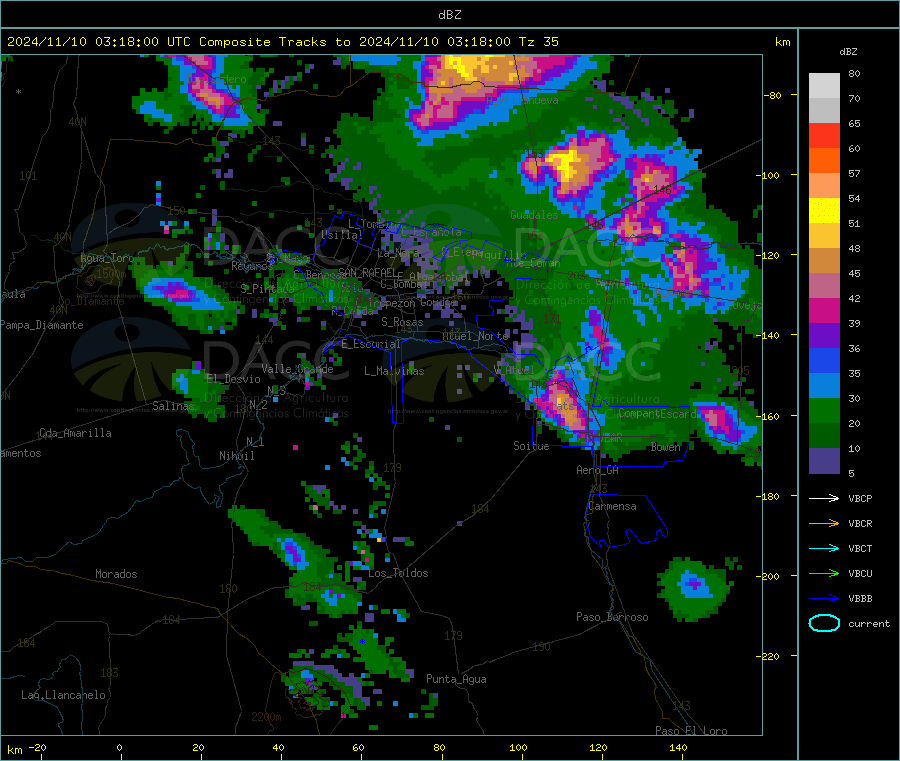900x761 pixels.
Task: Click the blue district outline around Carmensa
Action: pos(627,521)
